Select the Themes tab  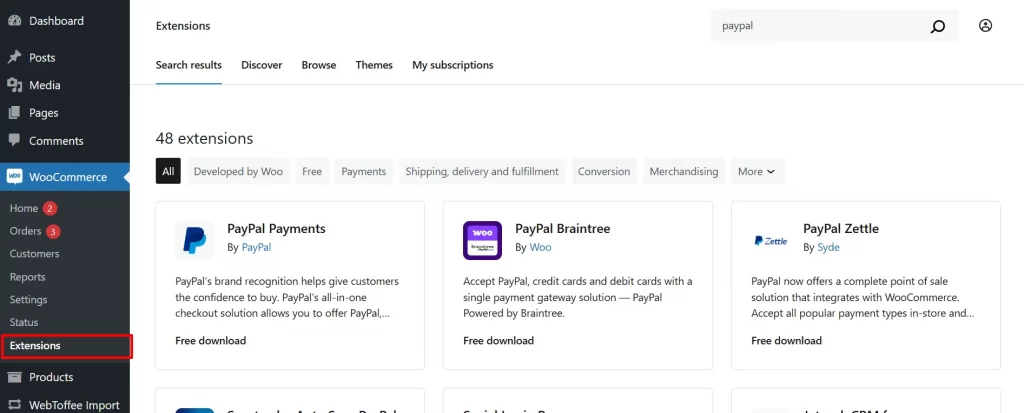click(374, 65)
